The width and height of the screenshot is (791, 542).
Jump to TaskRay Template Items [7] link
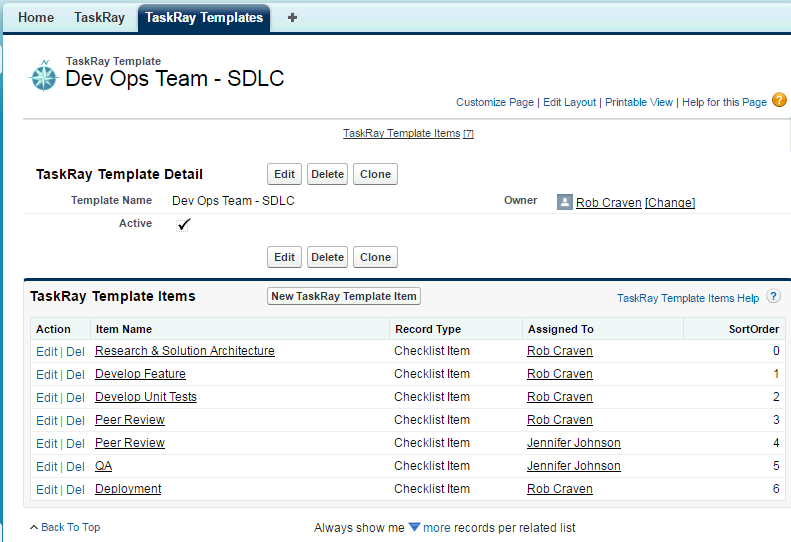click(x=408, y=133)
